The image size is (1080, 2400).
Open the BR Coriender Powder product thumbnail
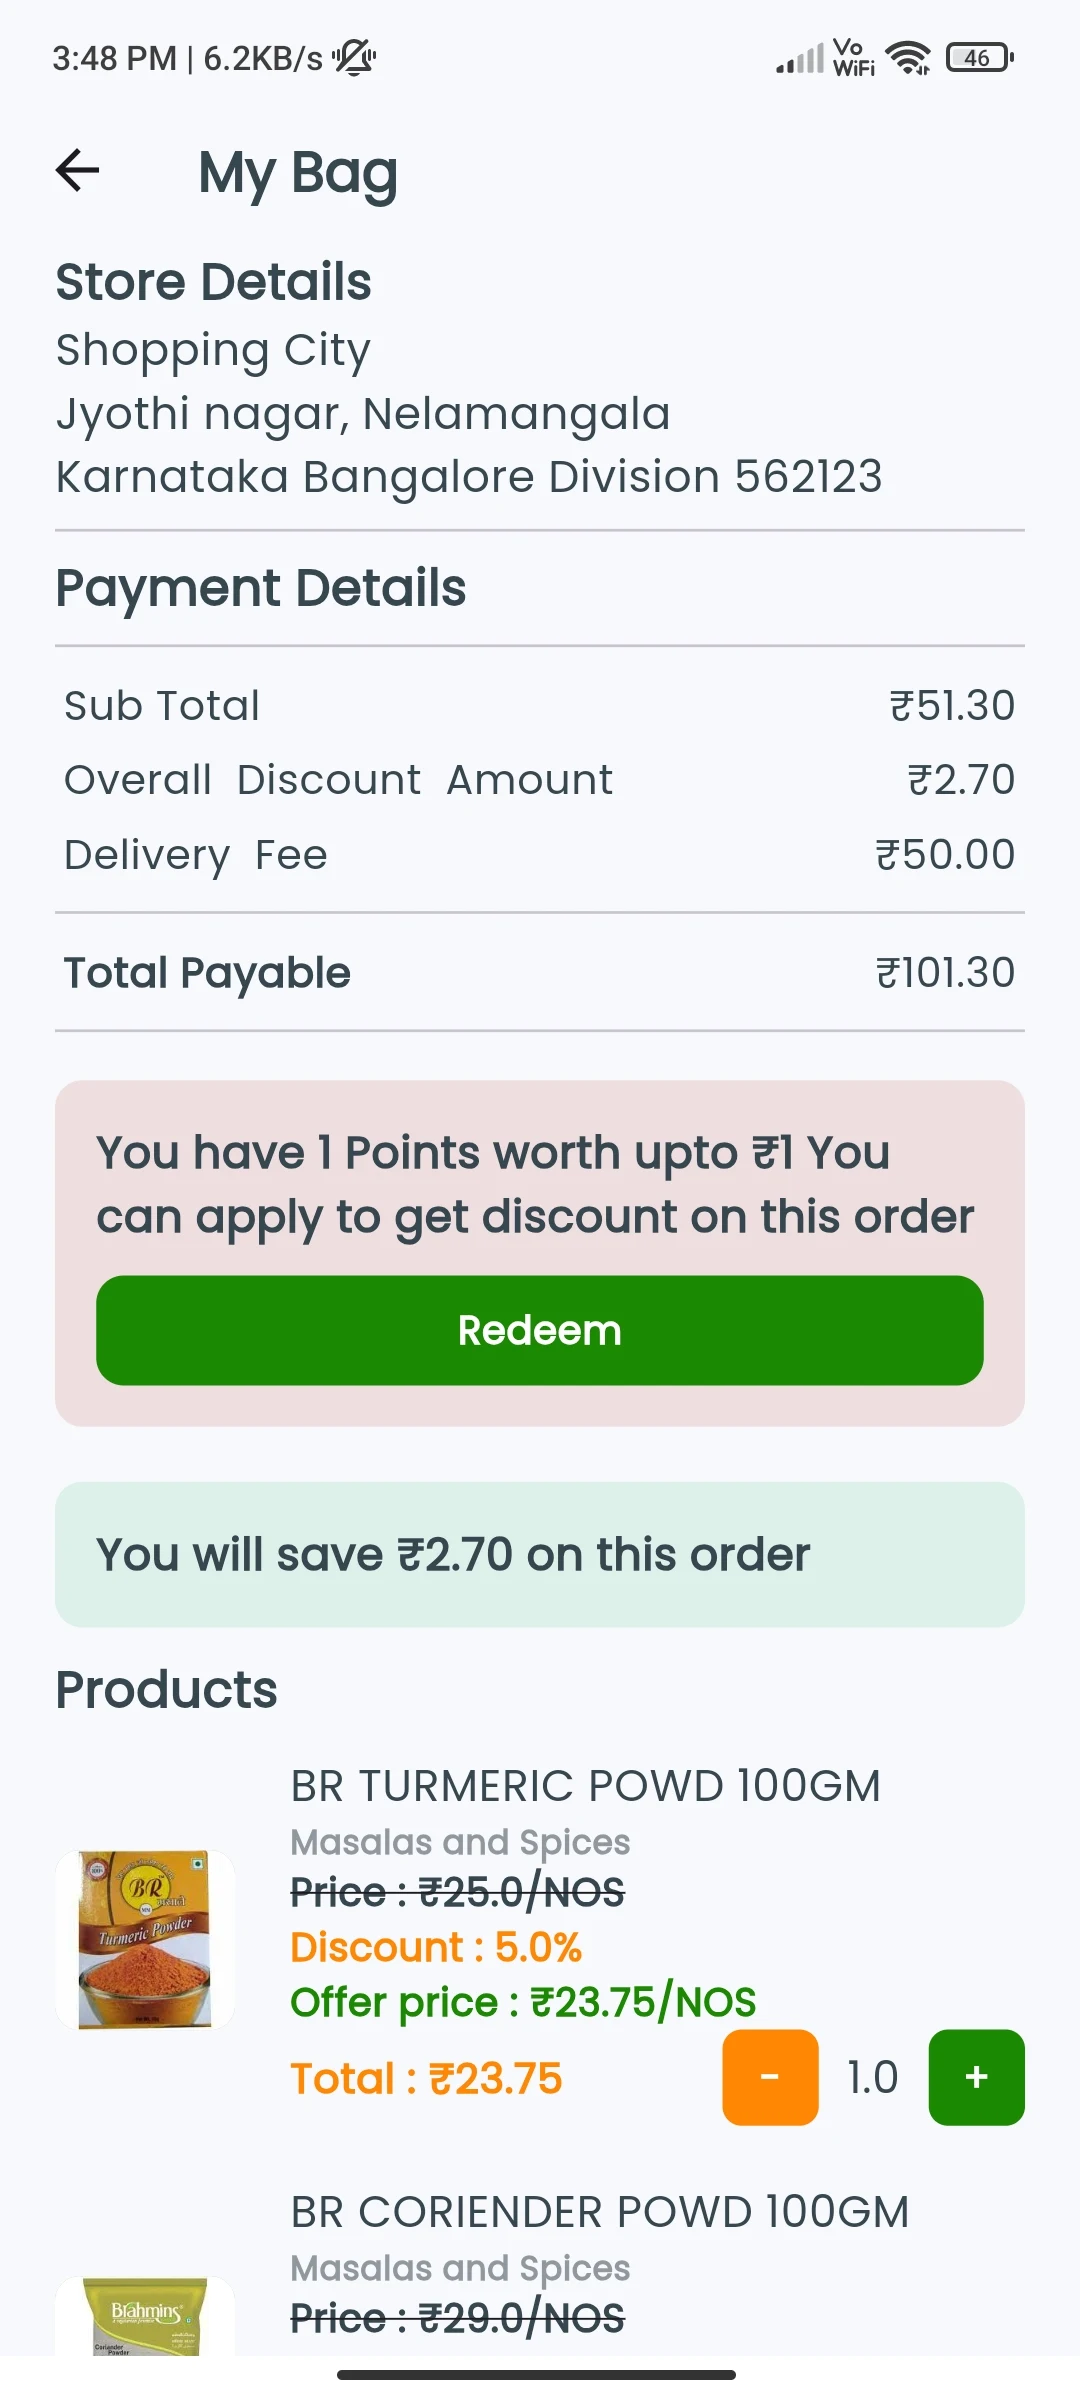(x=145, y=2316)
